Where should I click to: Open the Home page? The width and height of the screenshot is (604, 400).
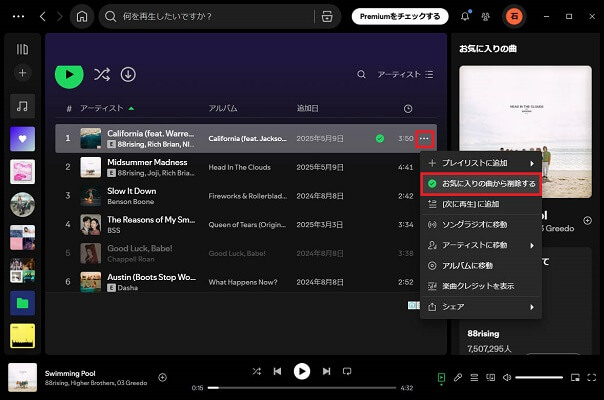(x=82, y=17)
